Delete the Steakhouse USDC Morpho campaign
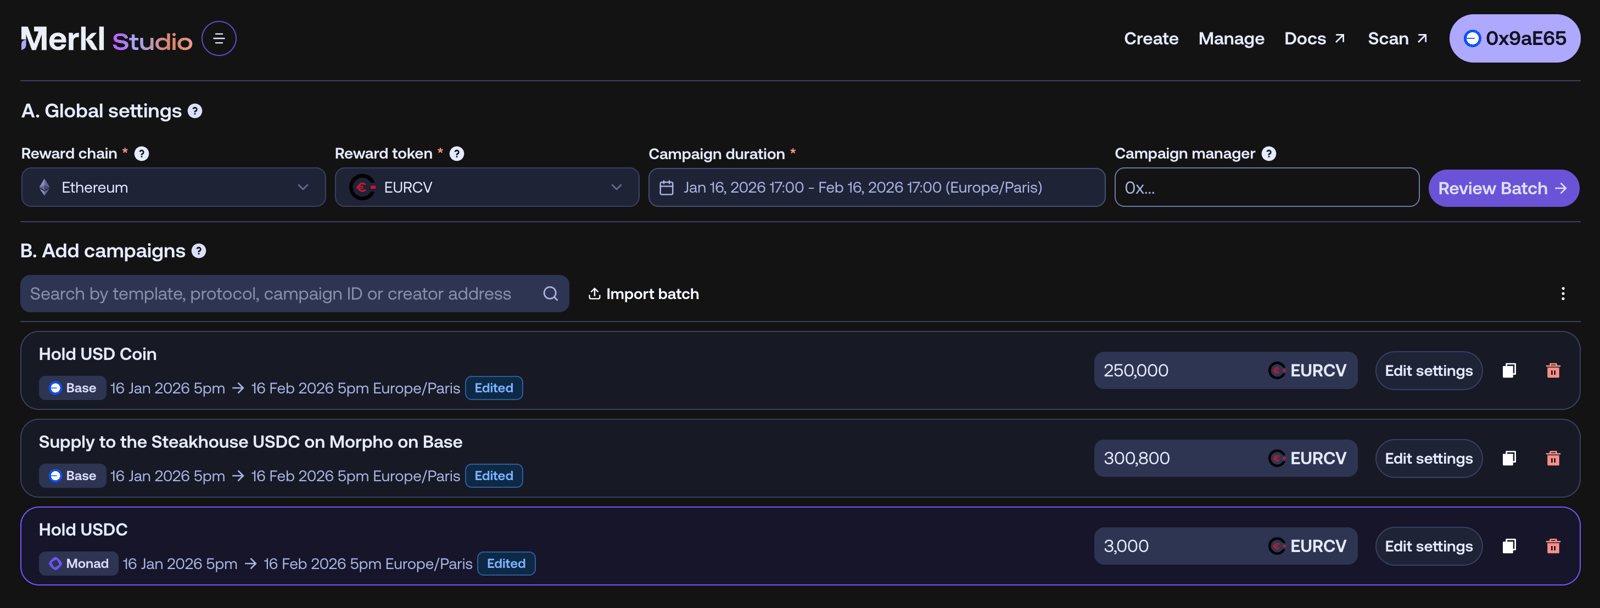 (1553, 459)
